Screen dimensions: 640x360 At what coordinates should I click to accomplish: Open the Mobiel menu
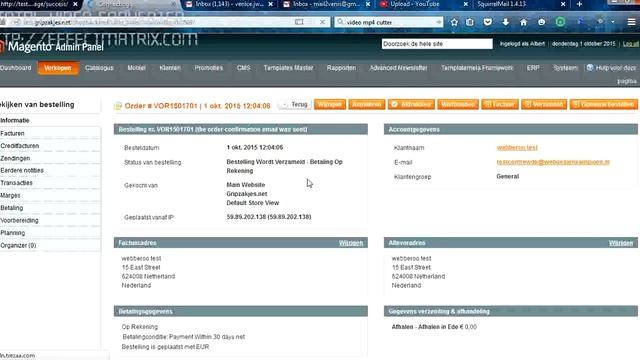click(136, 68)
